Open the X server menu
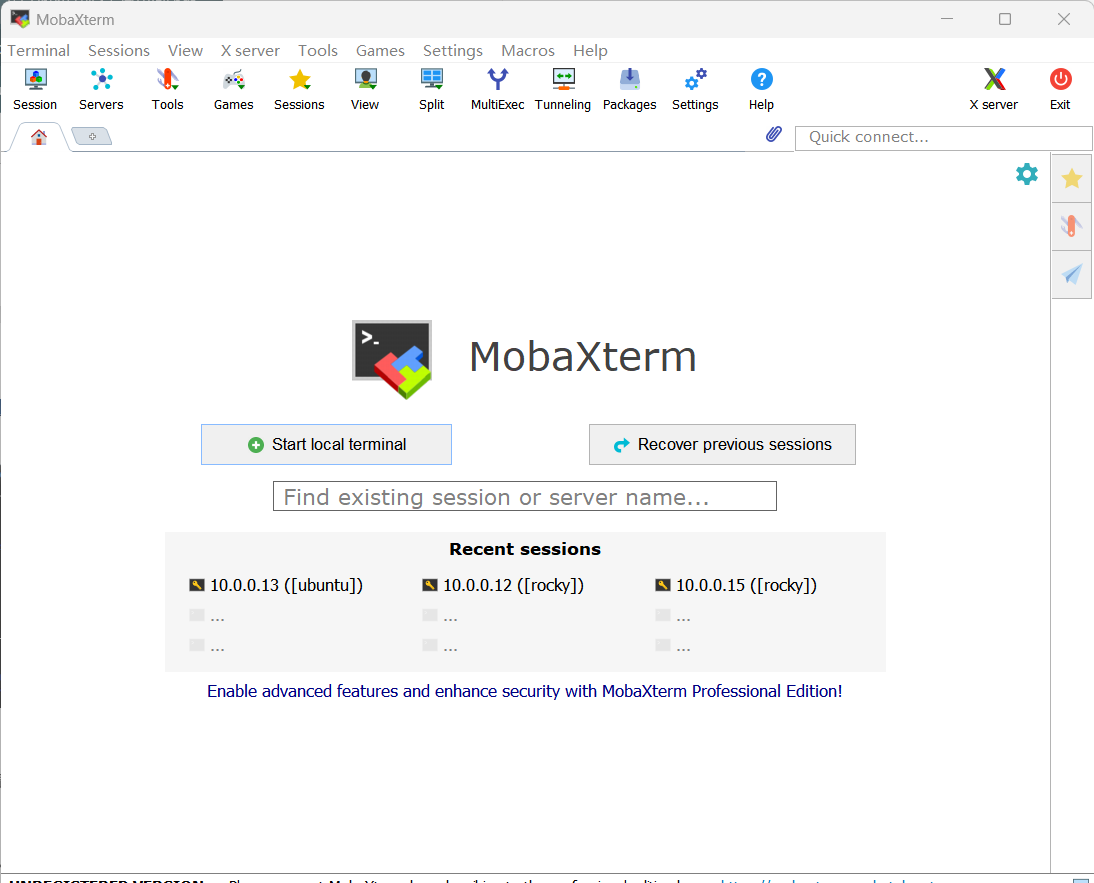The height and width of the screenshot is (883, 1094). (250, 51)
